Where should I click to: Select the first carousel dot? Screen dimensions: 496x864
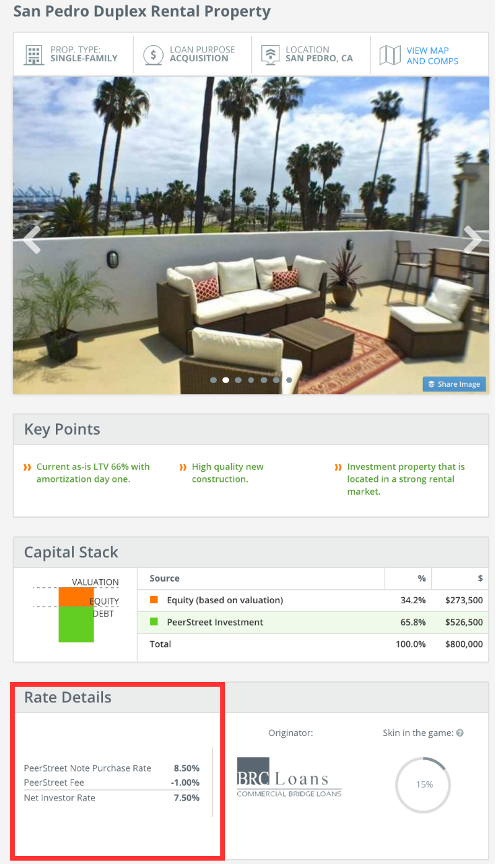213,380
